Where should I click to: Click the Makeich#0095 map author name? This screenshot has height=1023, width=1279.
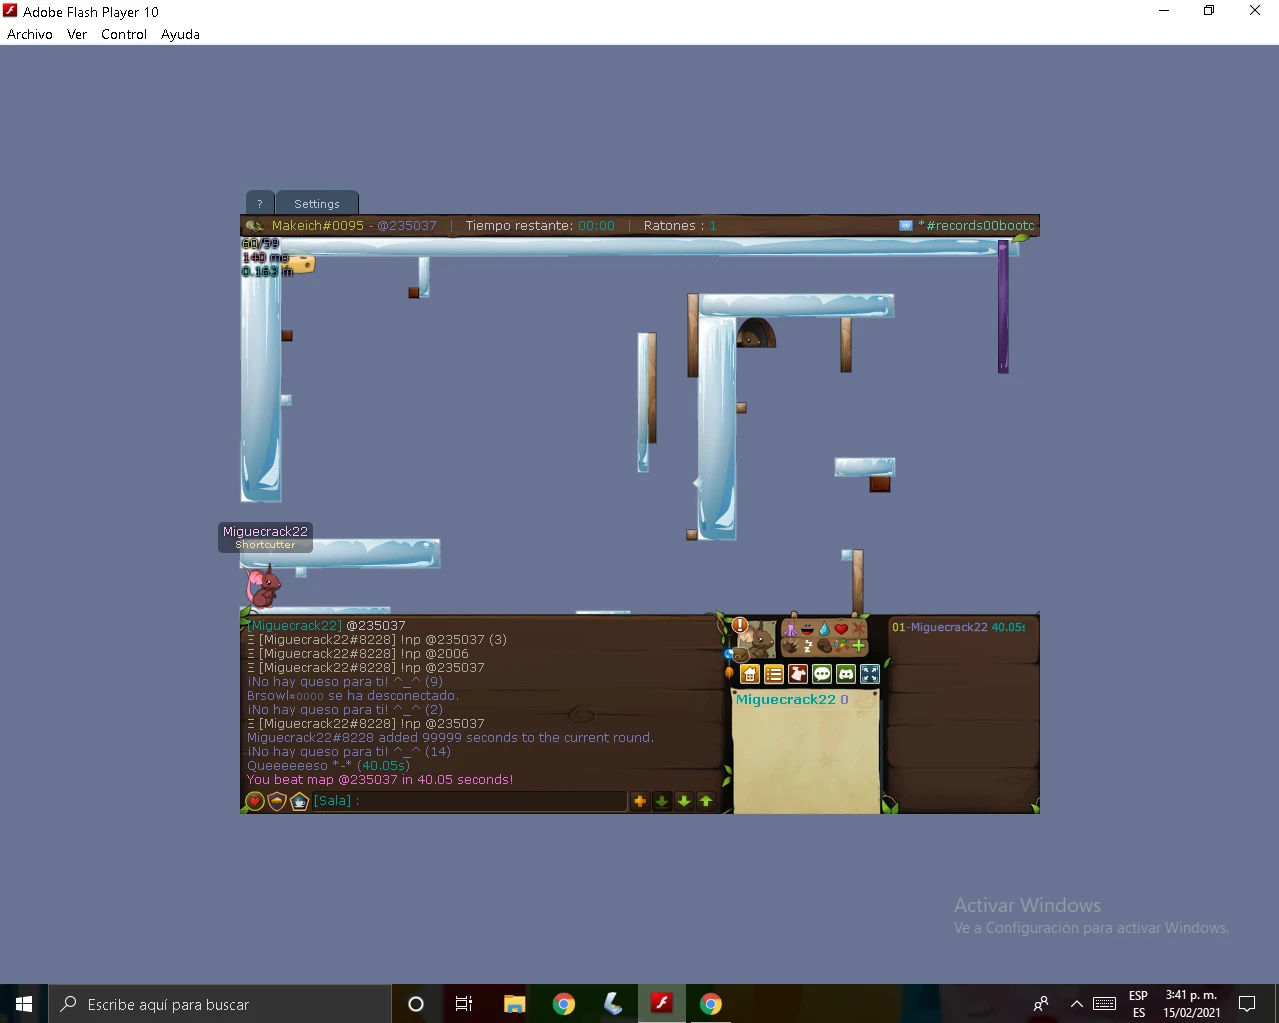click(318, 226)
